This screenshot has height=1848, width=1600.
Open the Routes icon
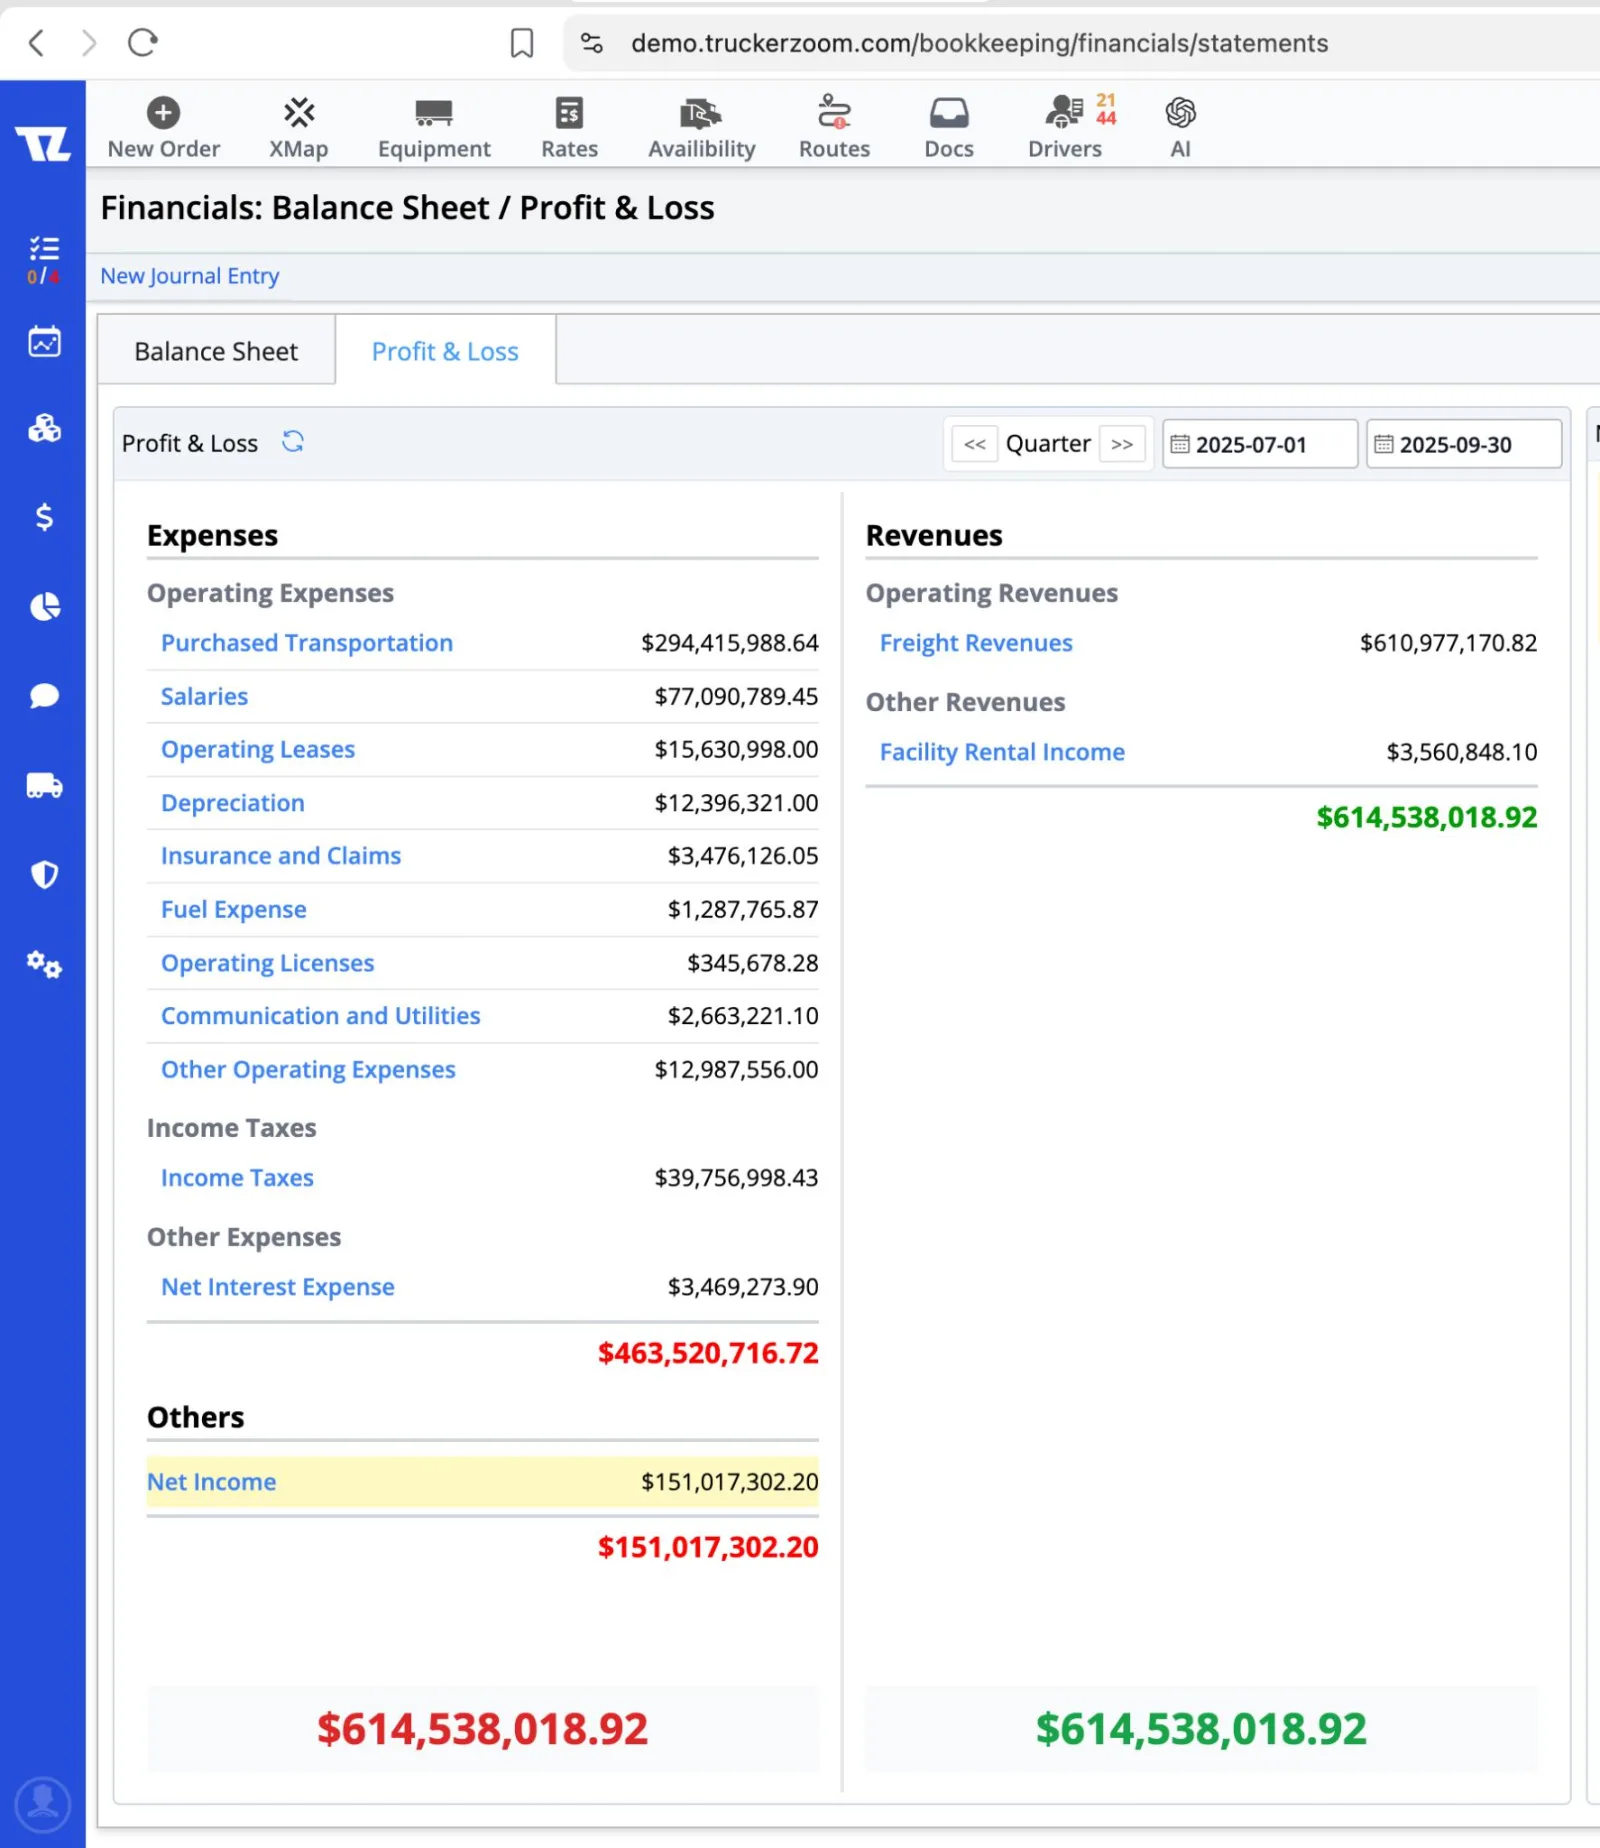pyautogui.click(x=834, y=112)
